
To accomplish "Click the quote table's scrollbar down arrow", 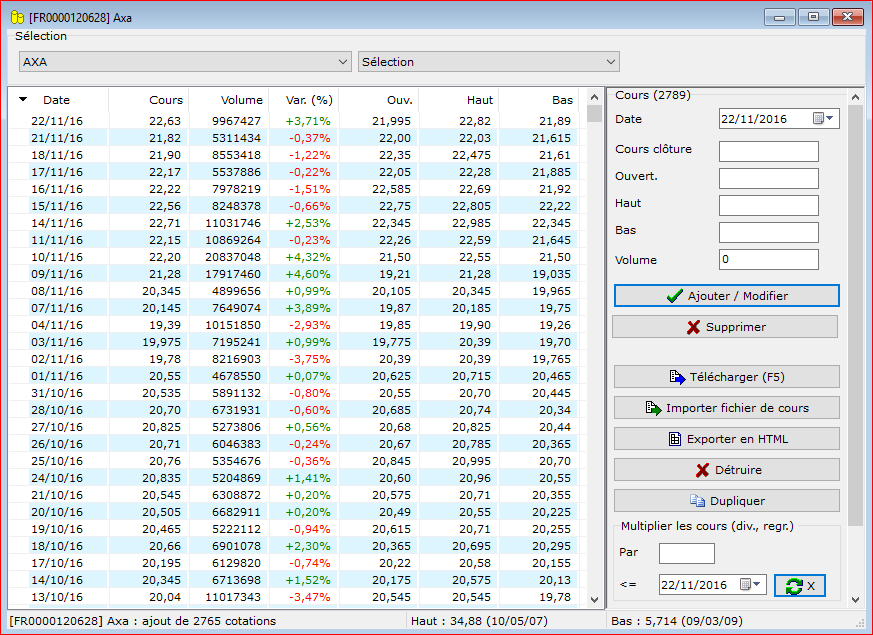I will click(x=594, y=599).
